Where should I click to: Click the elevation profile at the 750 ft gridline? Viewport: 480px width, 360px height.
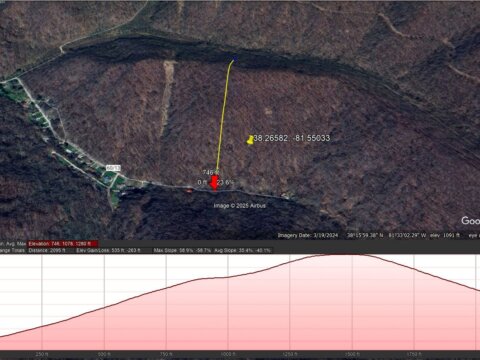(166, 288)
